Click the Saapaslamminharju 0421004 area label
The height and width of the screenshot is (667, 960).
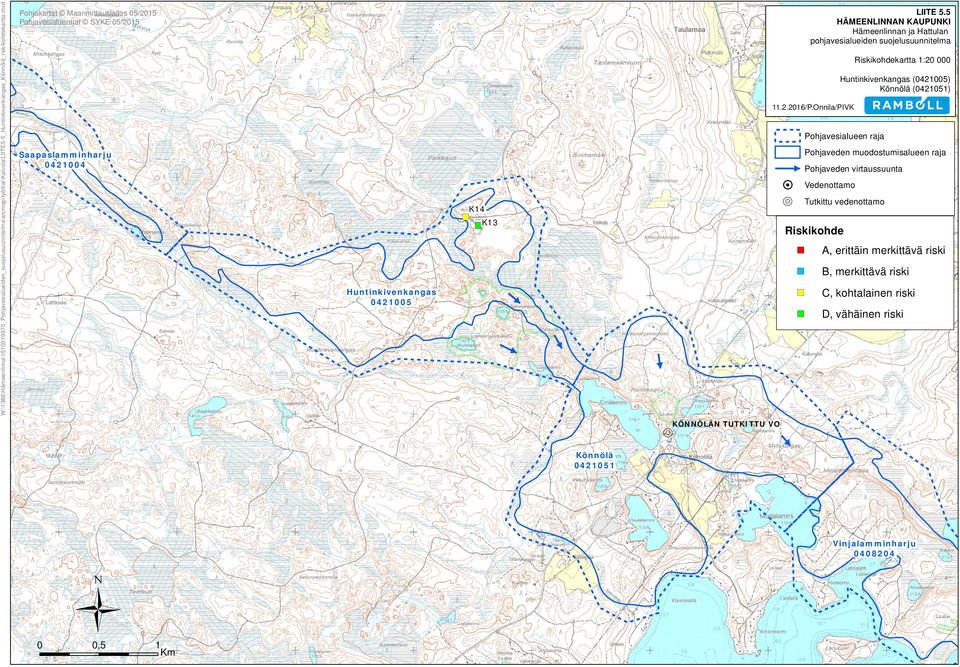click(65, 160)
